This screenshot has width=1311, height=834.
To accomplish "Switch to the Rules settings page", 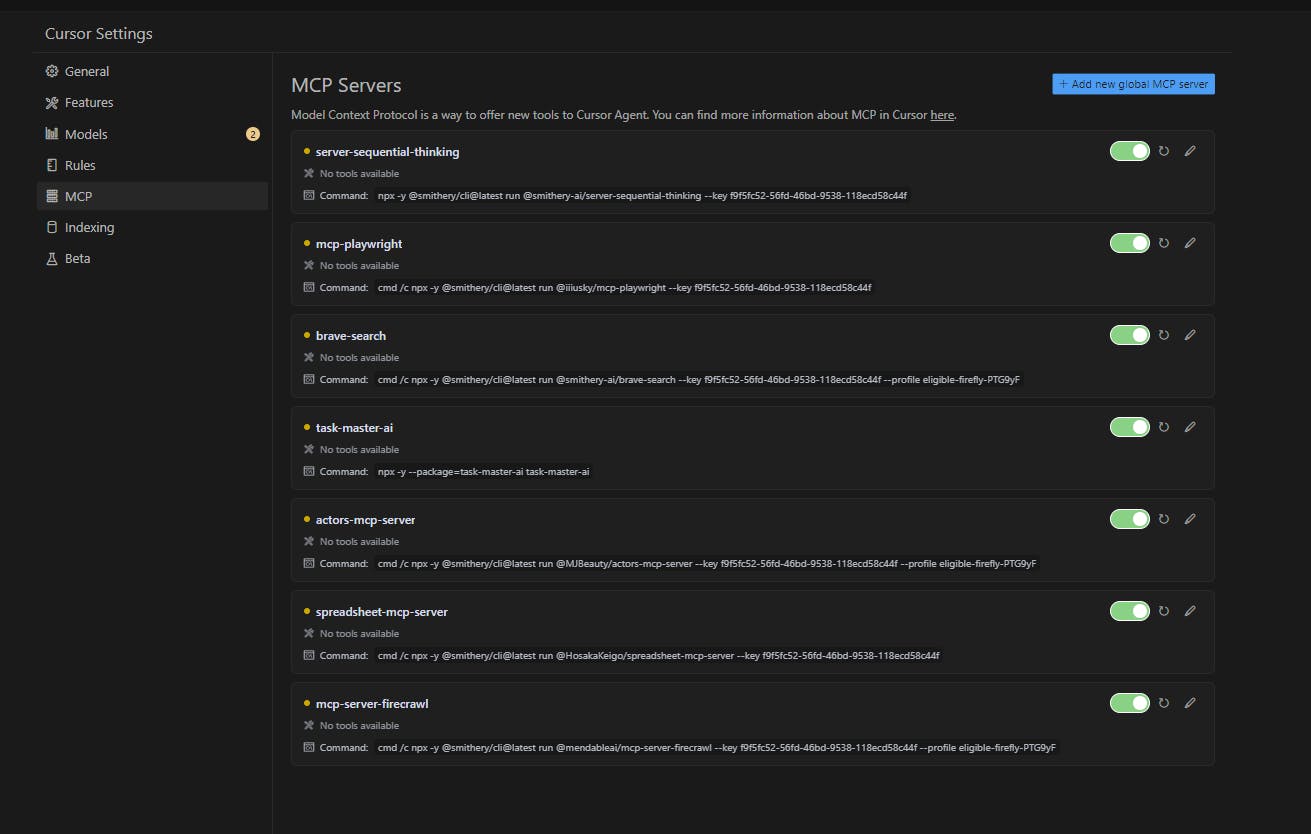I will (x=80, y=165).
